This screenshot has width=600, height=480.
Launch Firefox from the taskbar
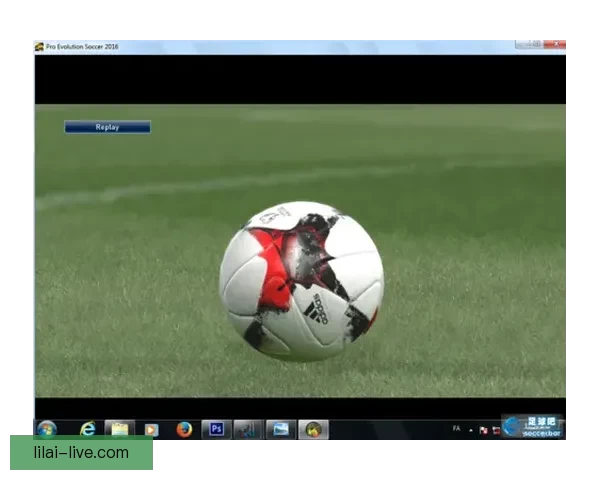click(184, 429)
